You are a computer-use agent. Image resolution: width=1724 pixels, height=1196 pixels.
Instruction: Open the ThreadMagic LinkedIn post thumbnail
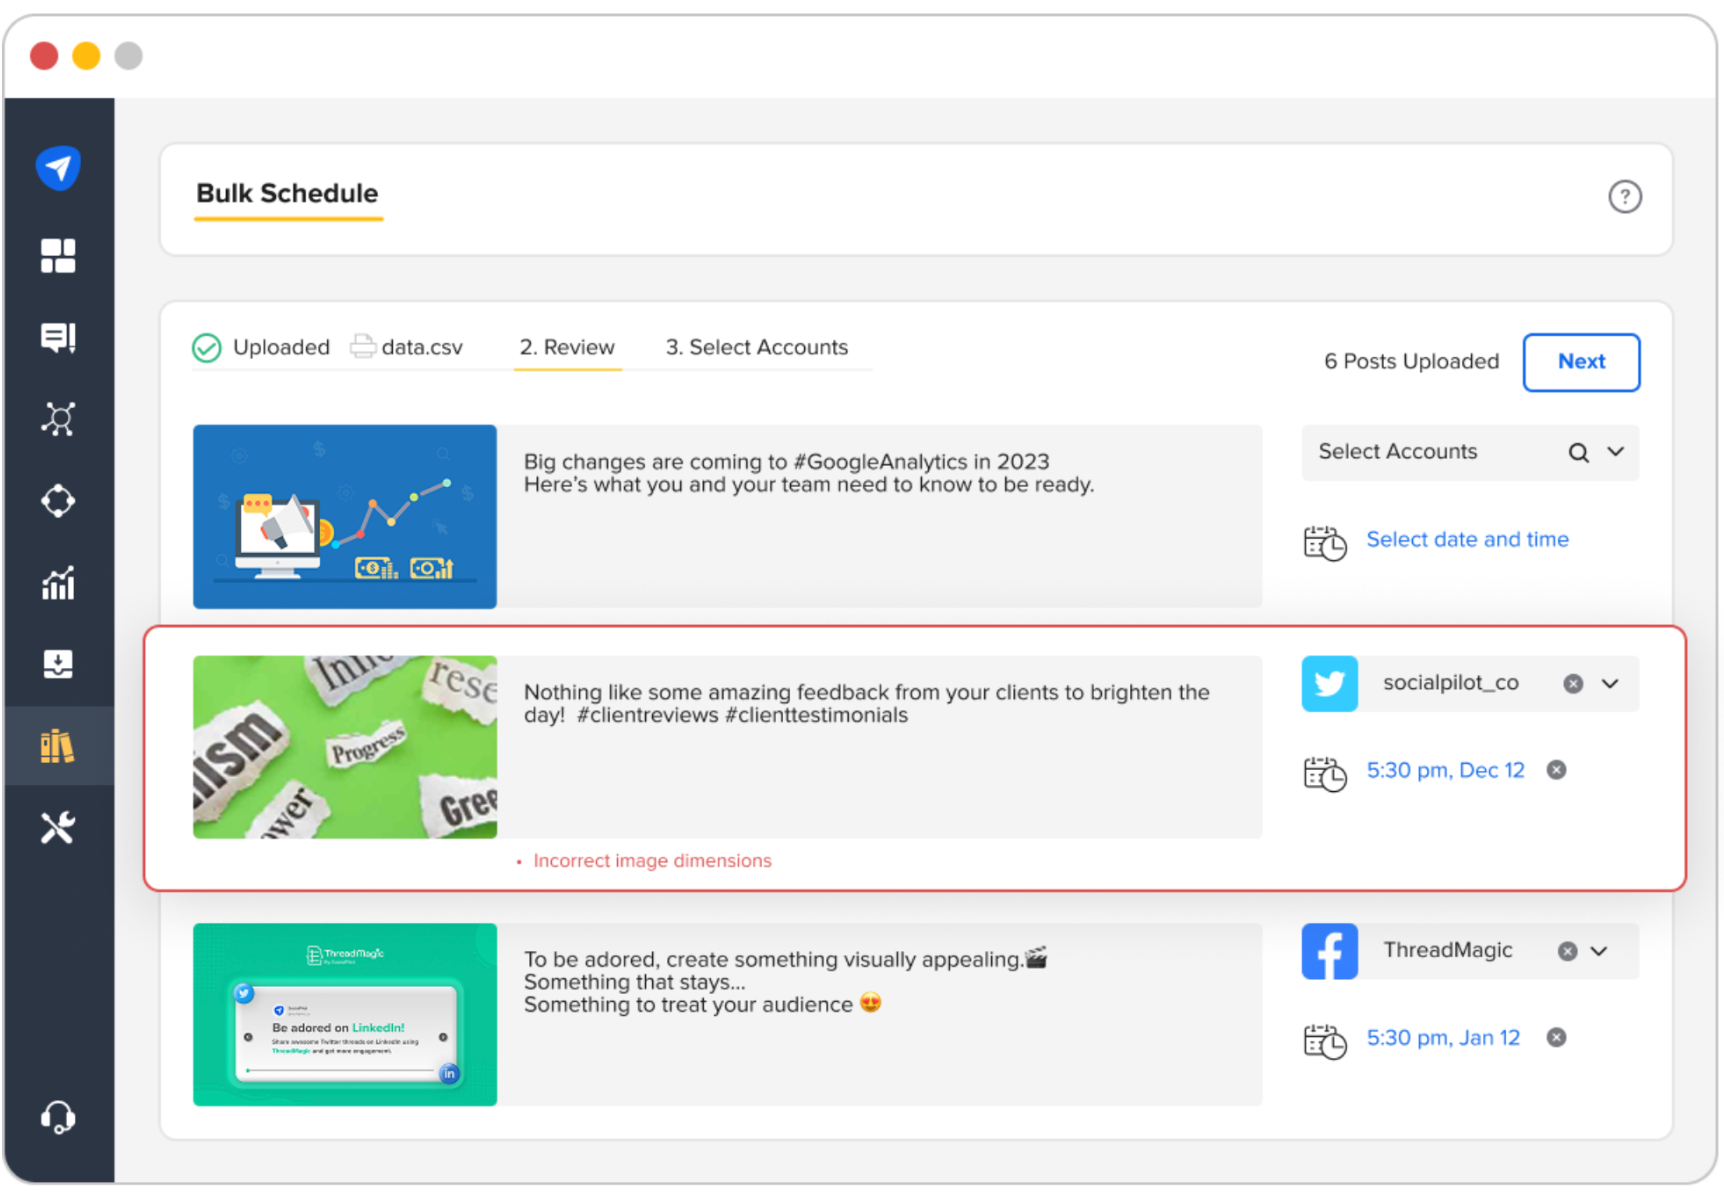coord(345,1014)
